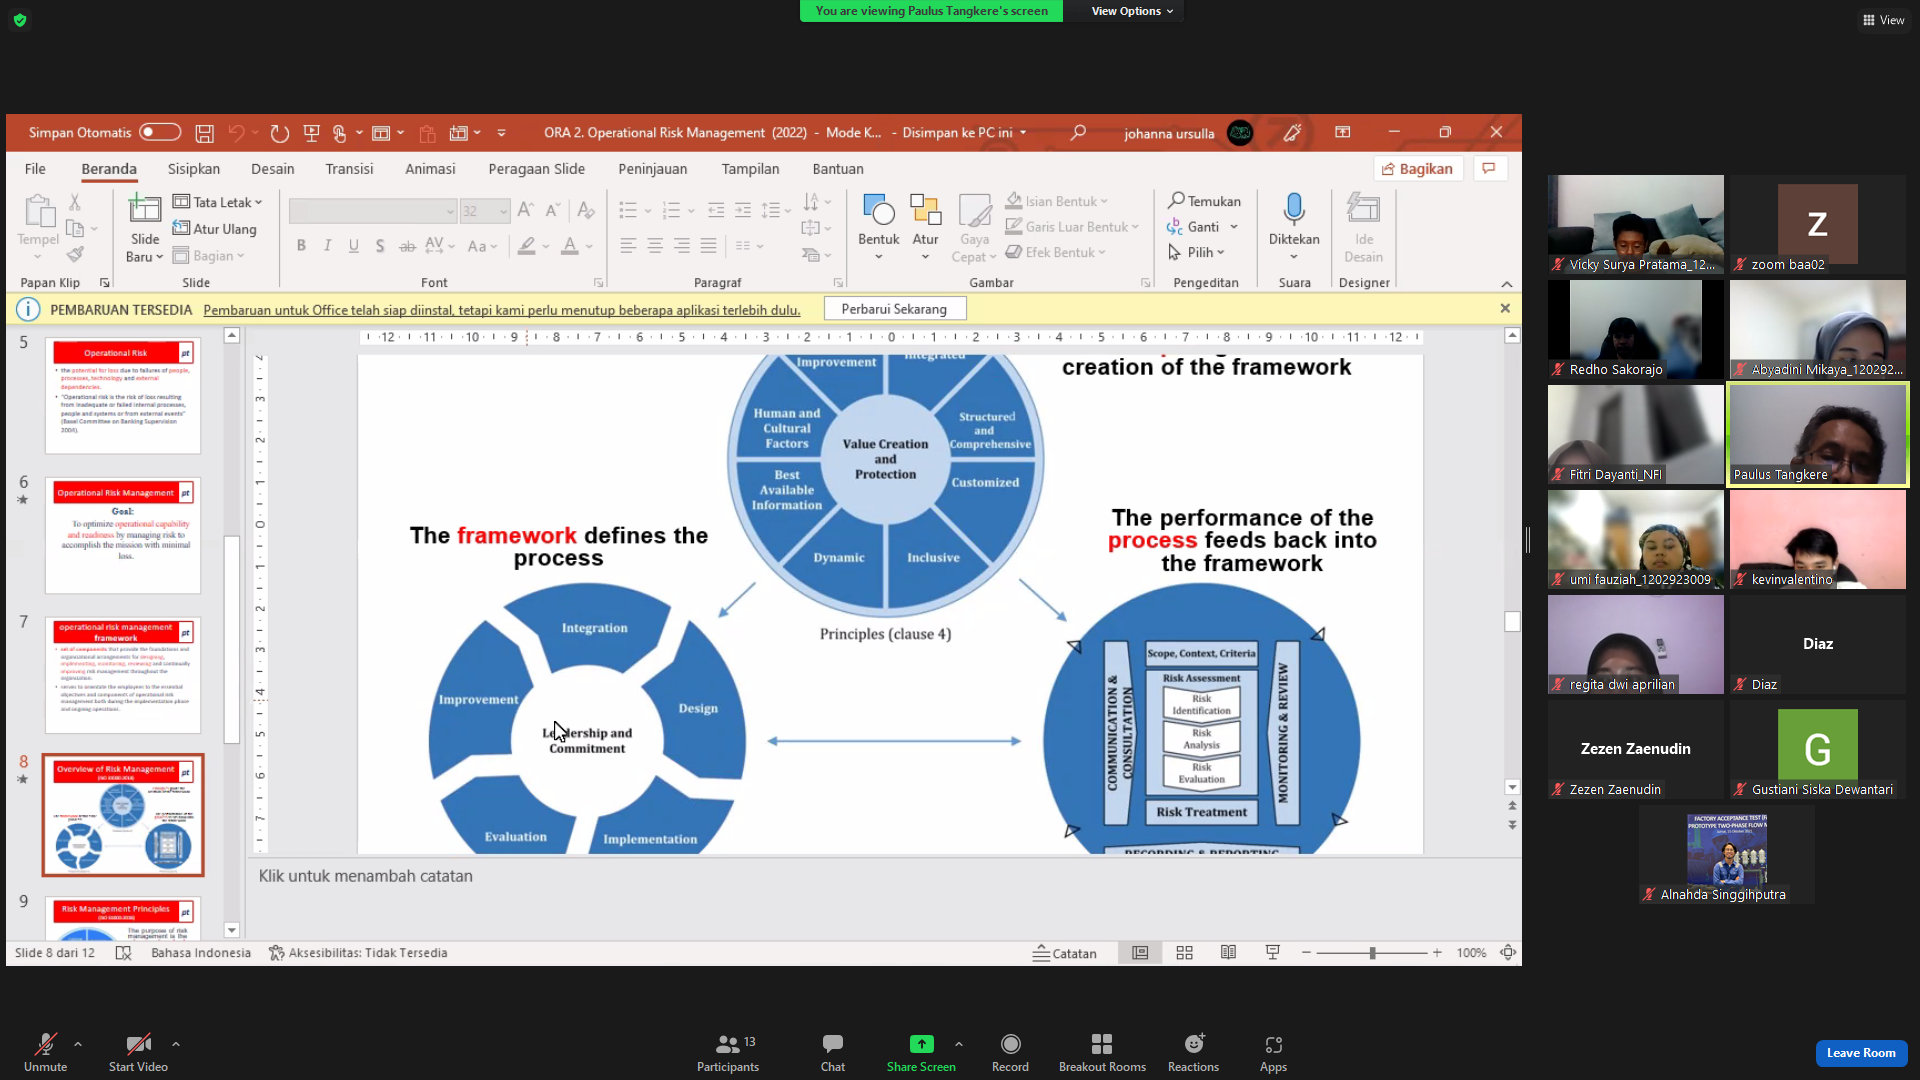
Task: Switch to the Sisipkan ribbon tab
Action: 194,169
